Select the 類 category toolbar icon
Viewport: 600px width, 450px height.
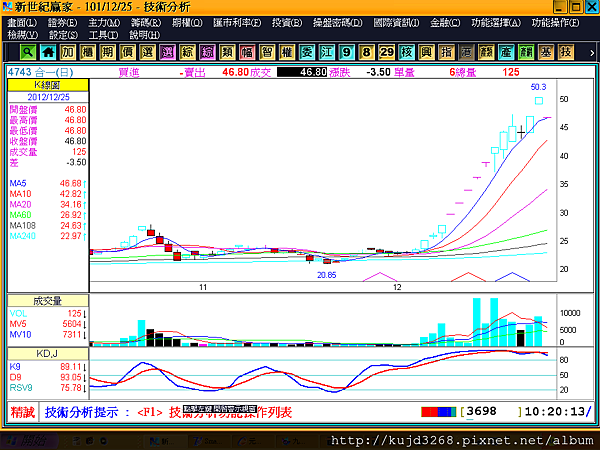[227, 52]
